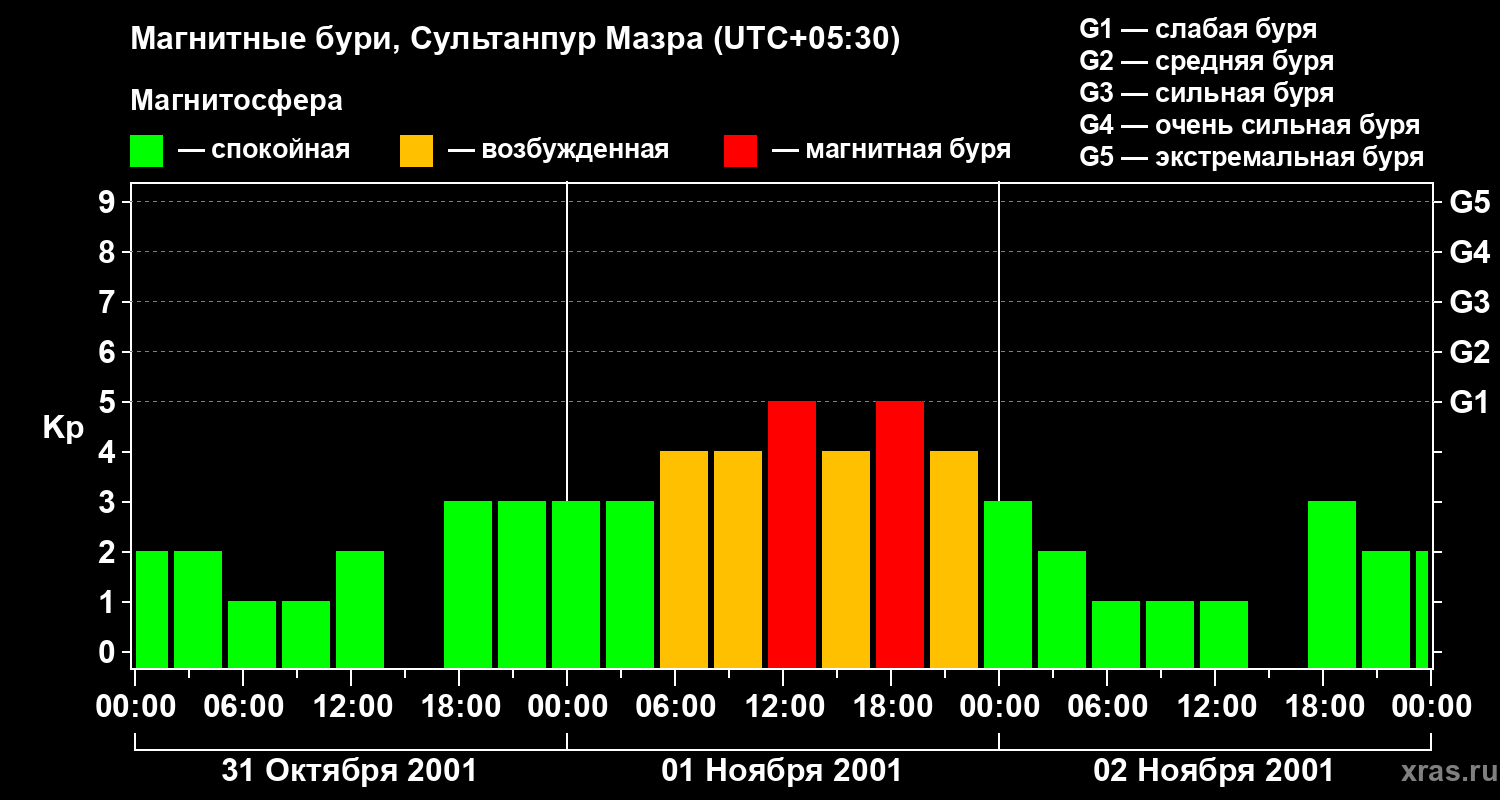Click the date label «02 Ноября 2001»

[1213, 771]
